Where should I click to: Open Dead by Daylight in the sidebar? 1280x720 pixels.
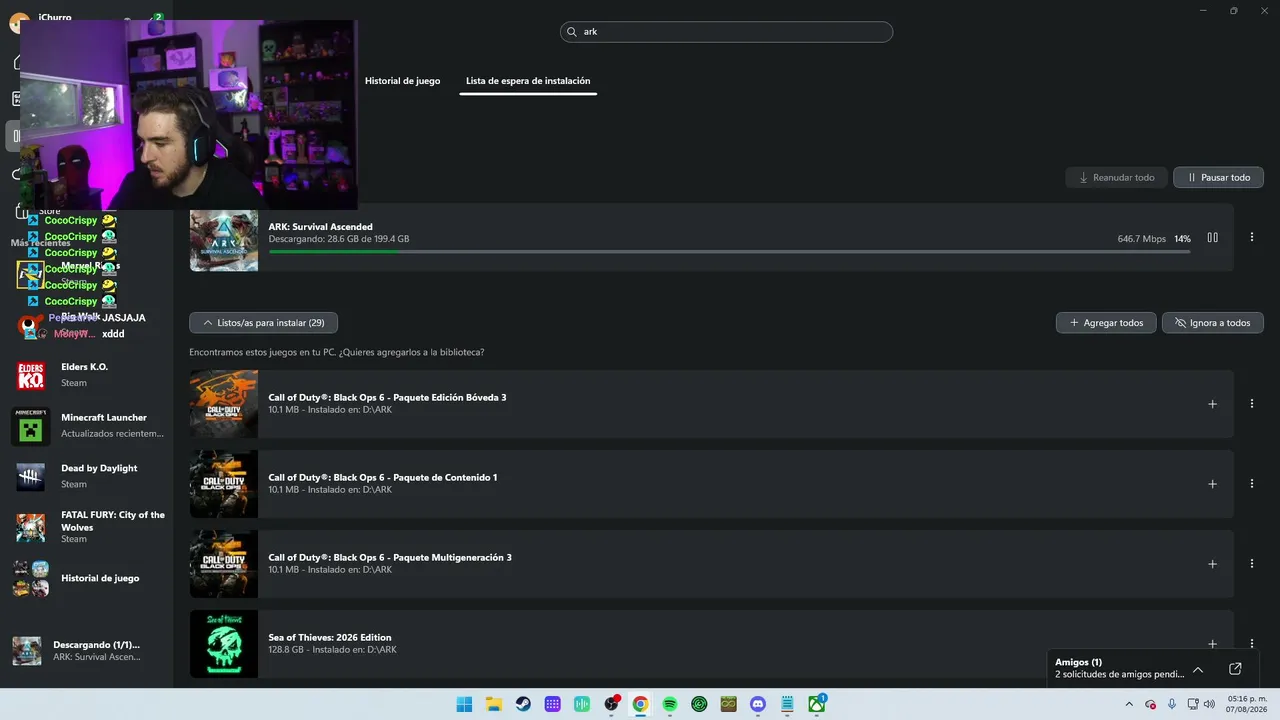88,476
